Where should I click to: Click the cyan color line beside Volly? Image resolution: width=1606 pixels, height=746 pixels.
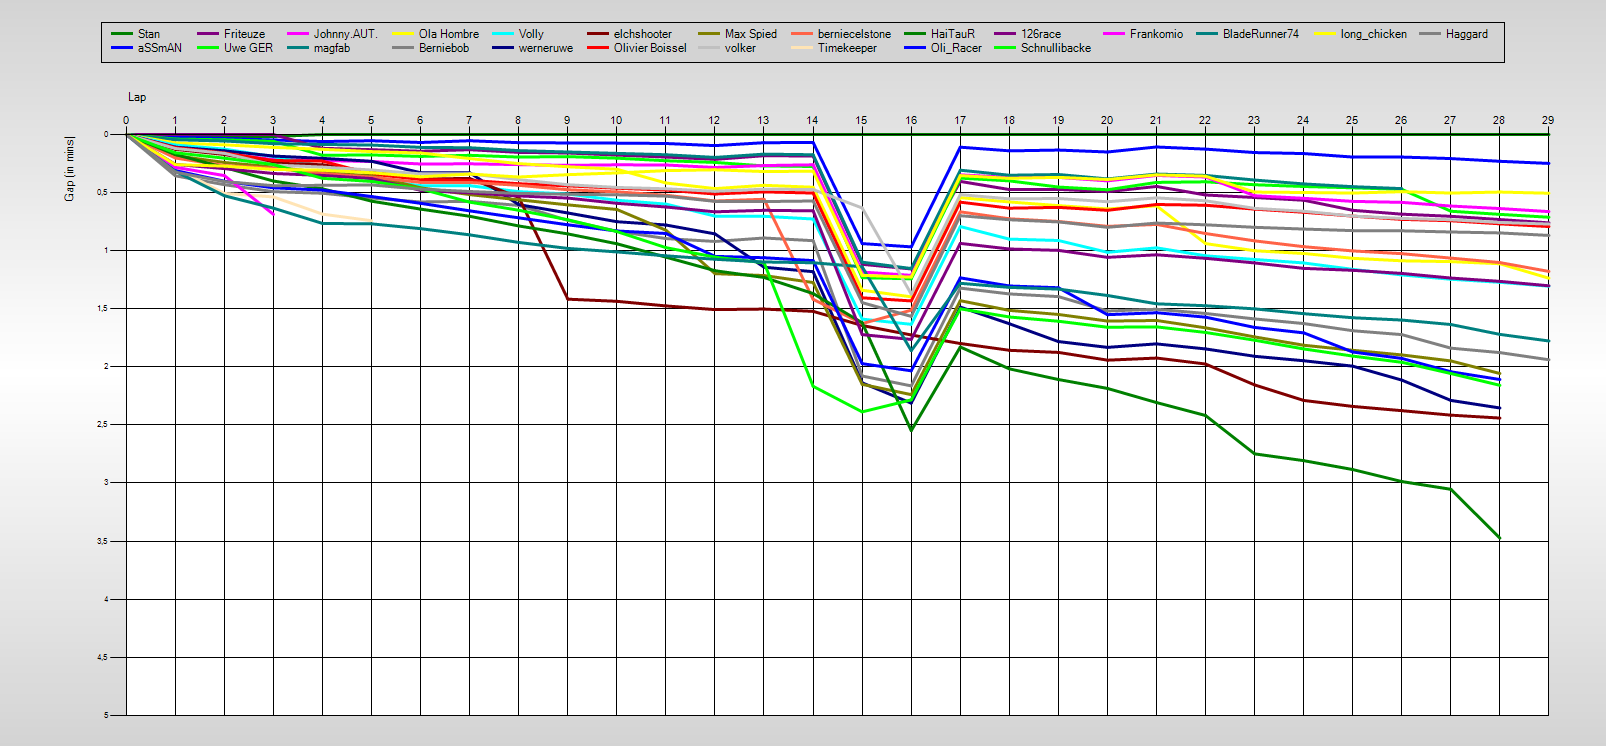(x=502, y=34)
